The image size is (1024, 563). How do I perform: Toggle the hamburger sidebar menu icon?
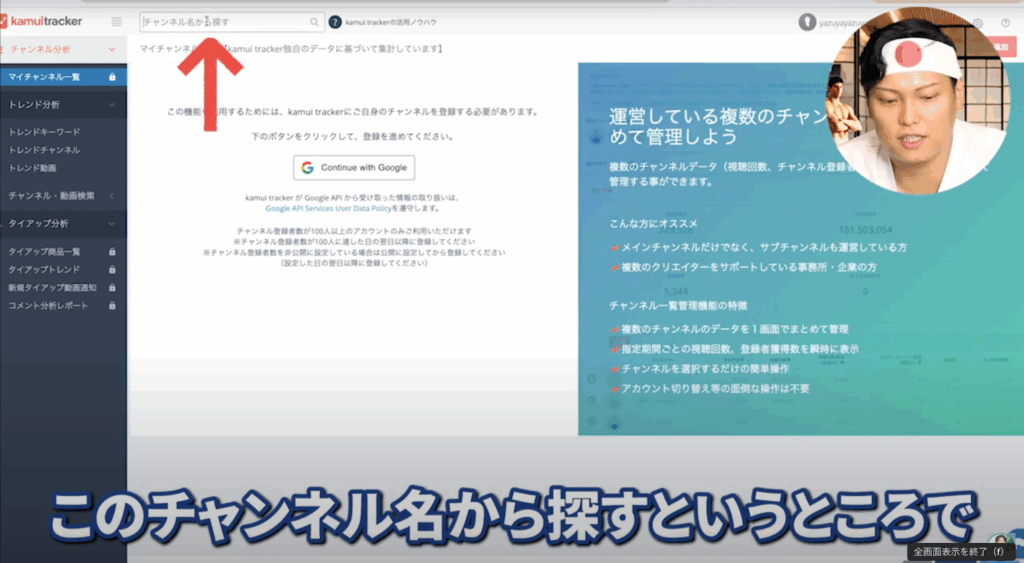(x=117, y=21)
